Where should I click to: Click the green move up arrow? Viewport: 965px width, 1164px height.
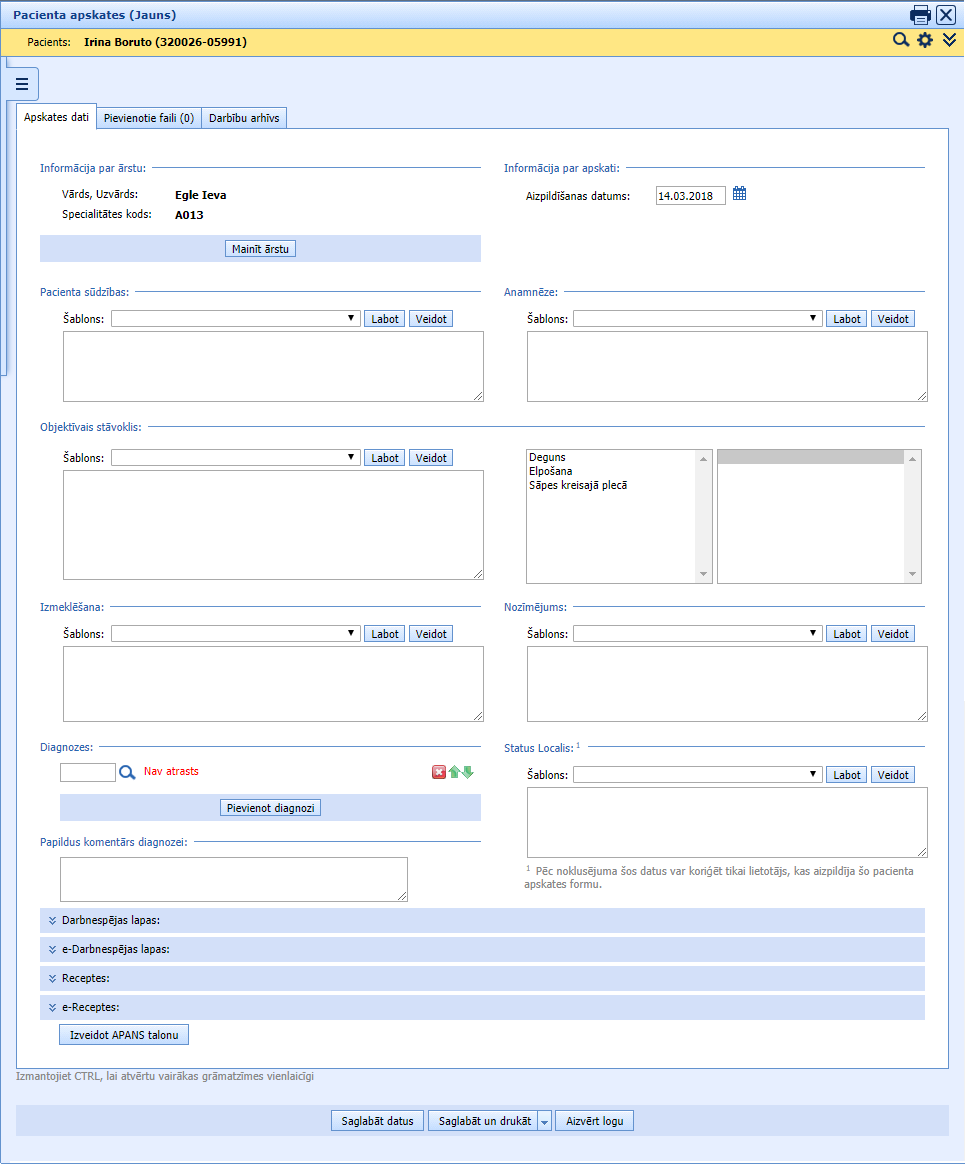pyautogui.click(x=454, y=772)
